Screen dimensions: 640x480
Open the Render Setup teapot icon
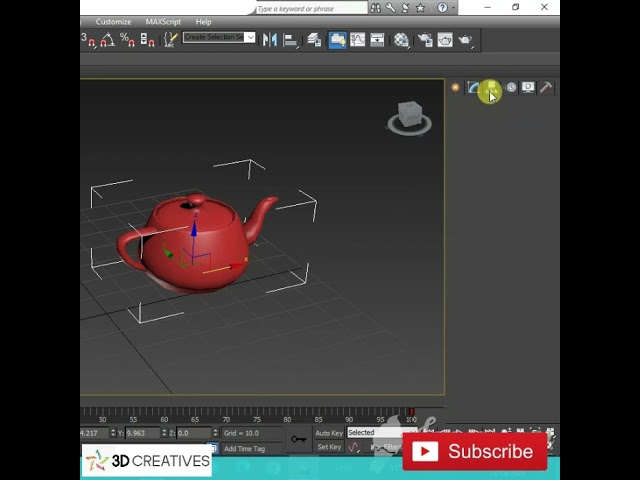[425, 40]
